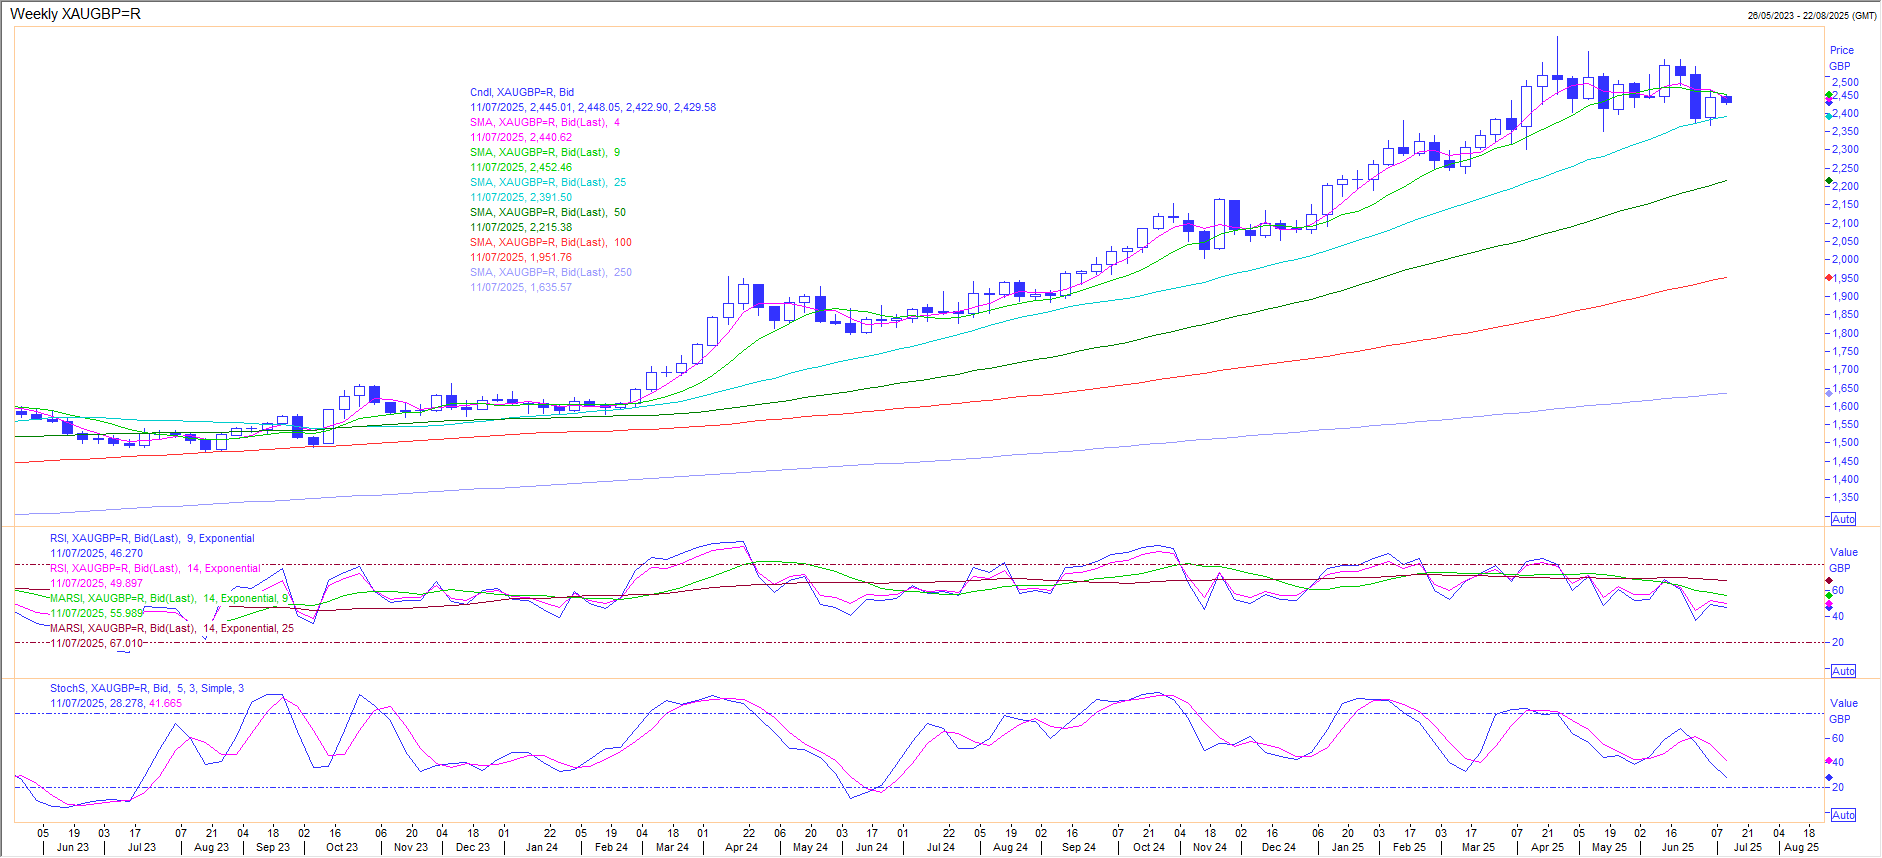
Task: Click the Oct 23 label on time axis
Action: (342, 847)
